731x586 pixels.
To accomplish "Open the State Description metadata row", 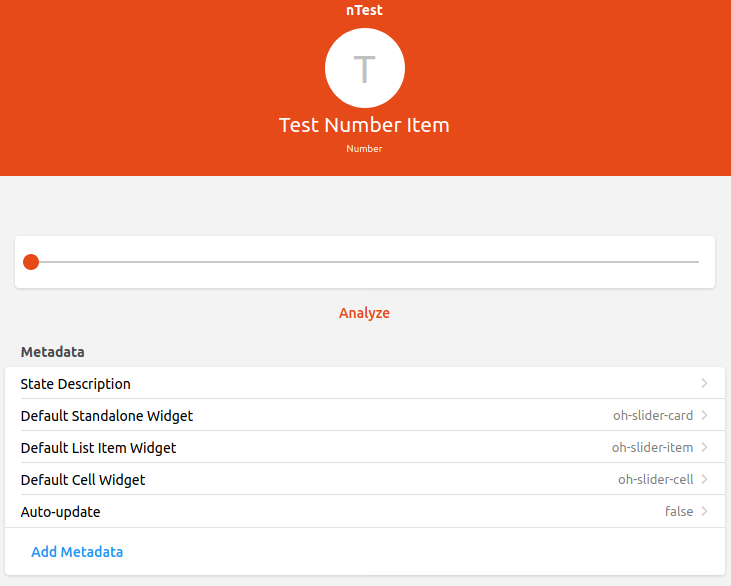I will click(76, 384).
